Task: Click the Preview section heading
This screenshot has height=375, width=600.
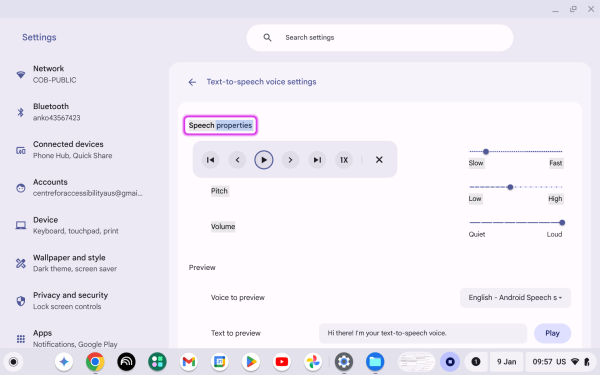Action: [x=202, y=267]
